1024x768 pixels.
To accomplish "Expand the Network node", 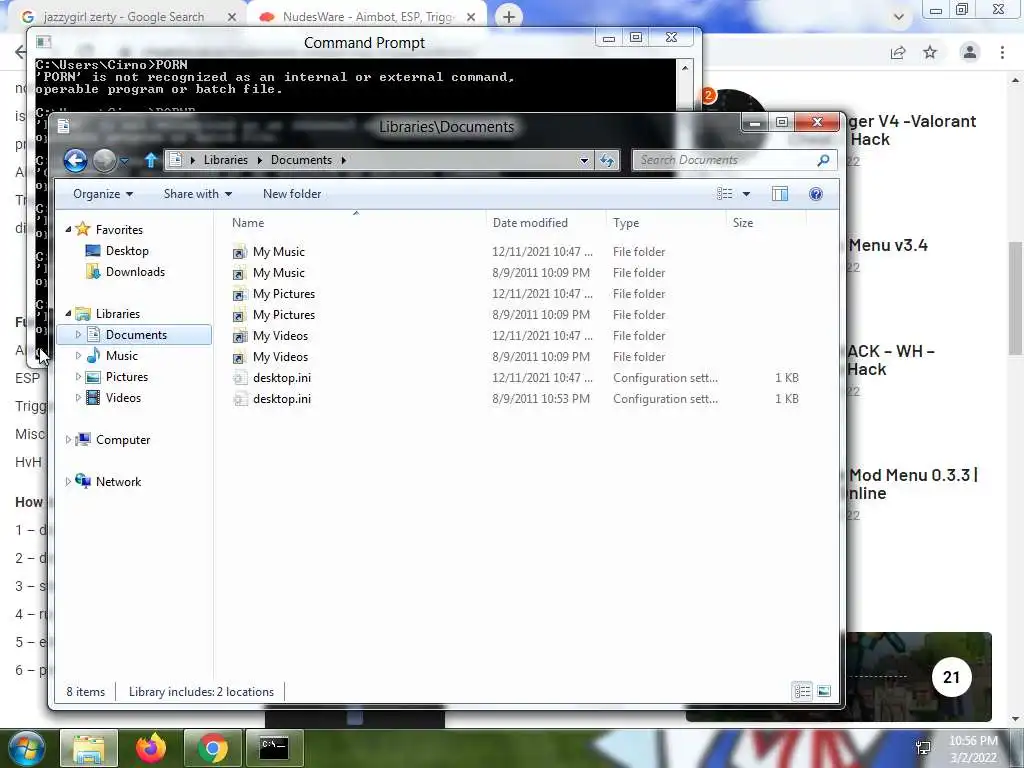I will pyautogui.click(x=68, y=482).
